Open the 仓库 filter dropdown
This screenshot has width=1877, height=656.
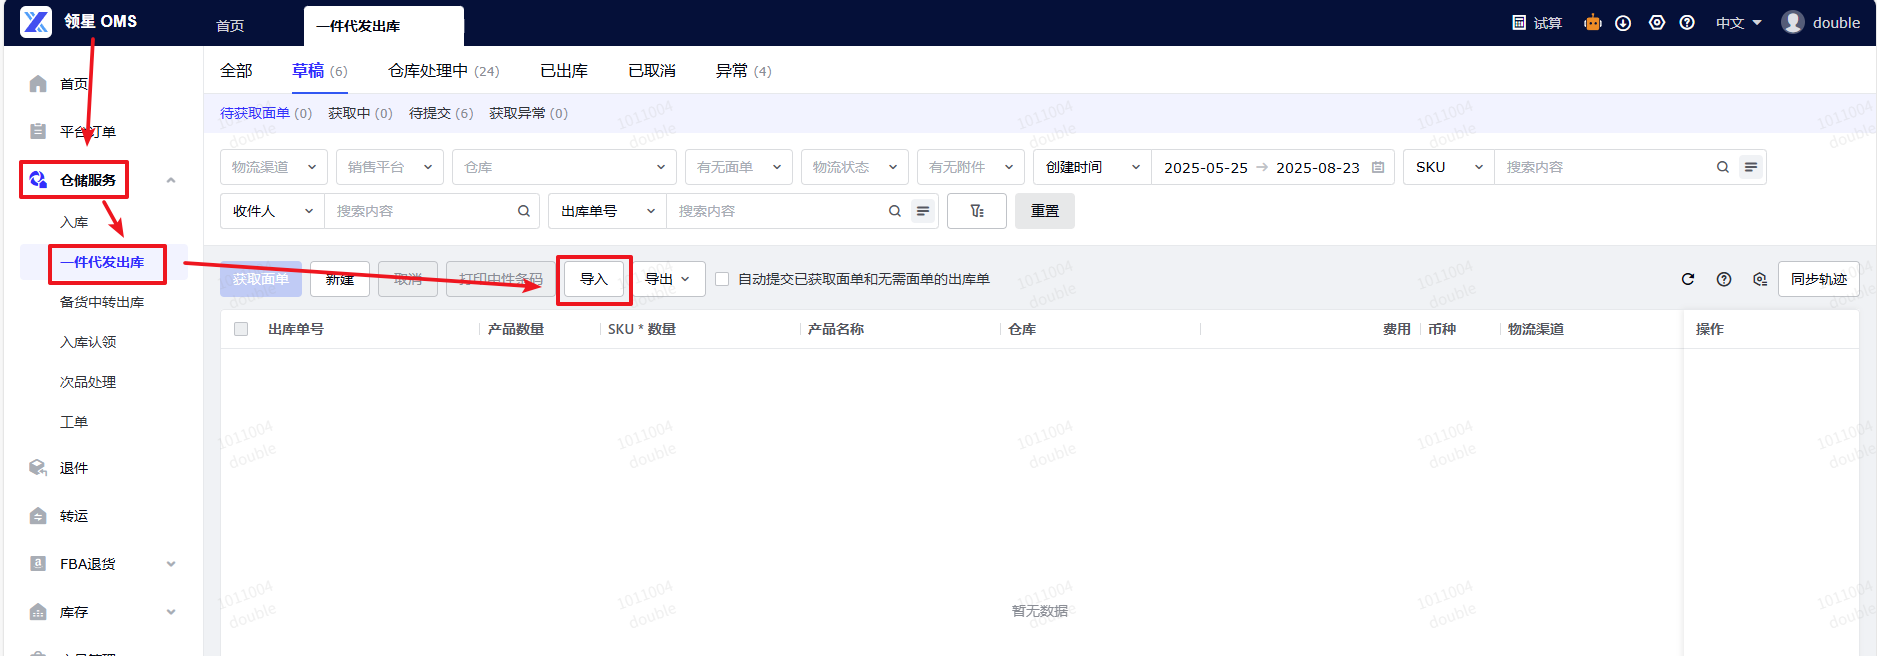[564, 167]
